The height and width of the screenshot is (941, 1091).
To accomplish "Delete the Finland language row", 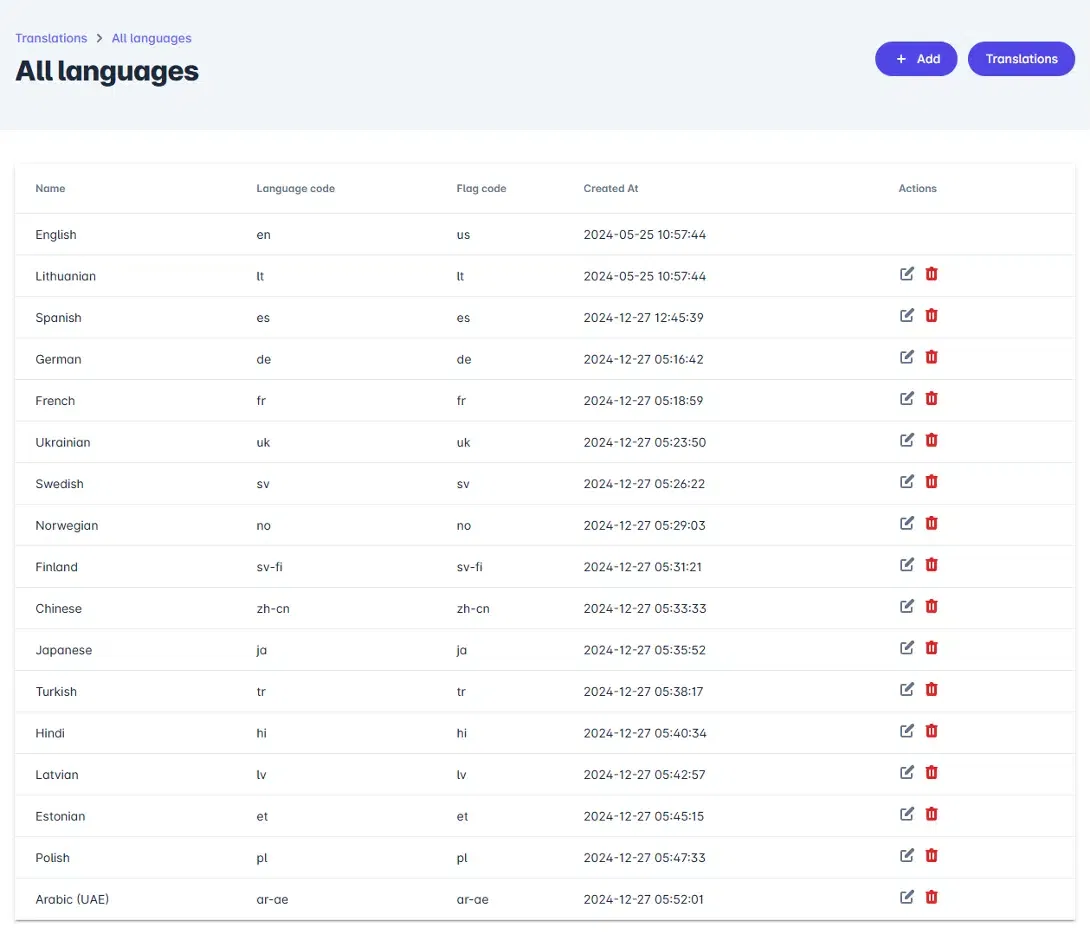I will pos(931,565).
